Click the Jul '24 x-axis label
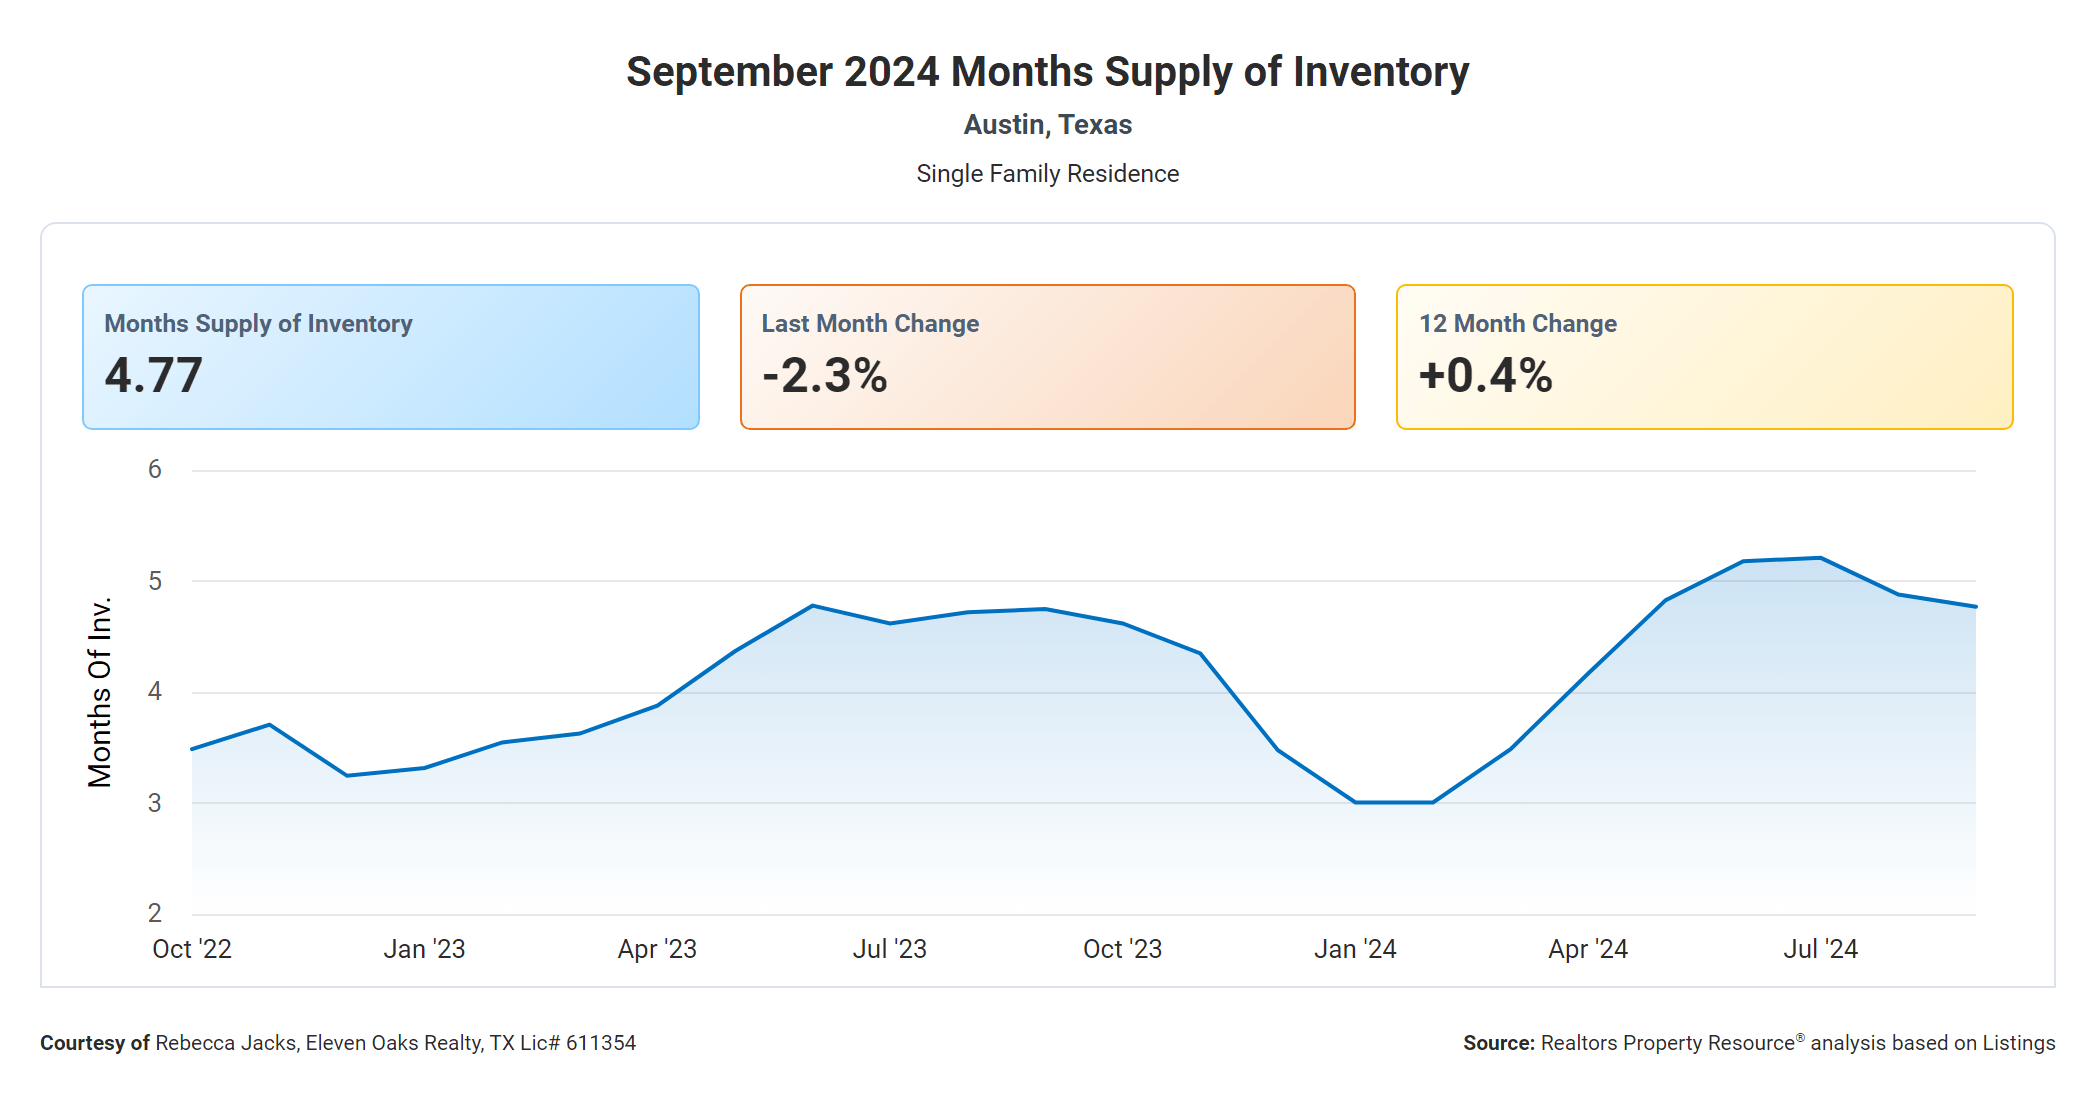This screenshot has width=2096, height=1100. [x=1820, y=949]
